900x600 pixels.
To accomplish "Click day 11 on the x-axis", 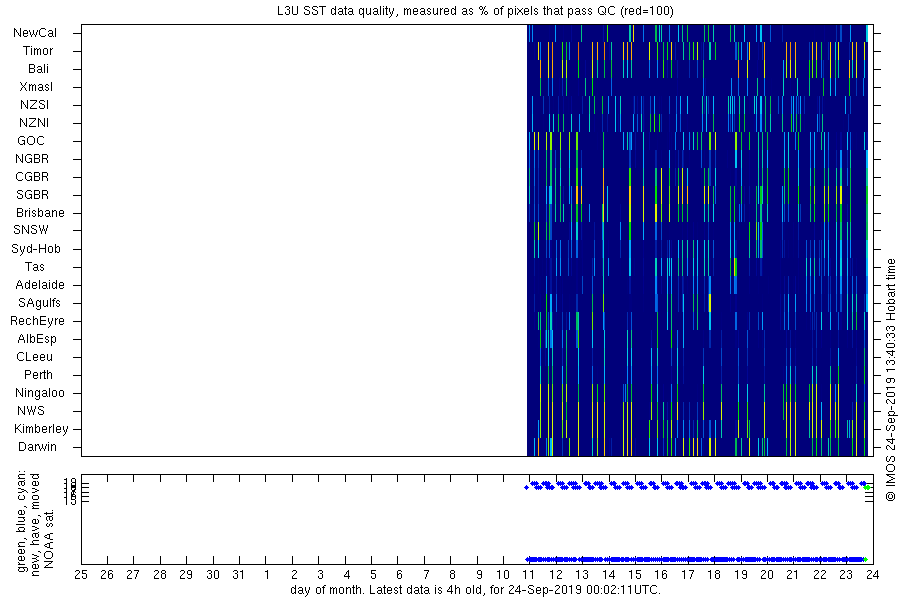I will [529, 575].
